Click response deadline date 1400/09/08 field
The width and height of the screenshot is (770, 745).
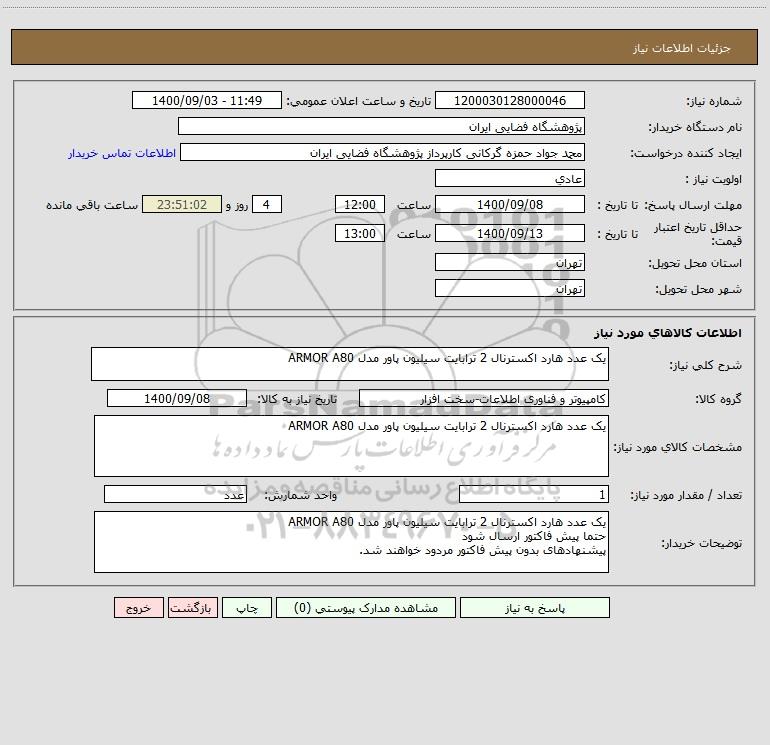click(510, 204)
